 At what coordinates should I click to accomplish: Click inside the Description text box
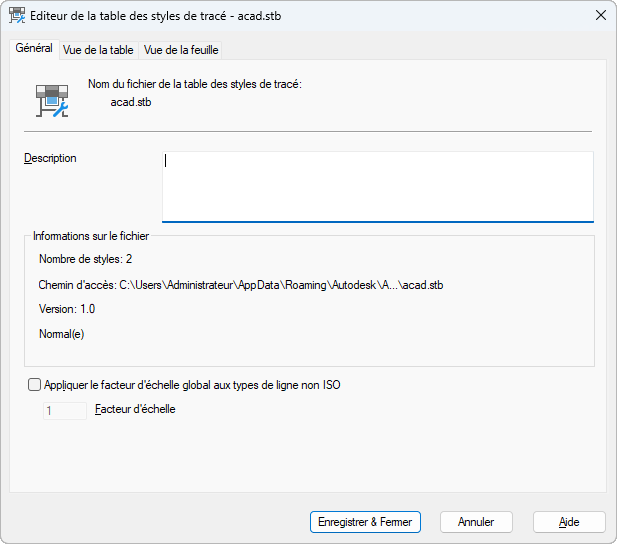pyautogui.click(x=377, y=186)
